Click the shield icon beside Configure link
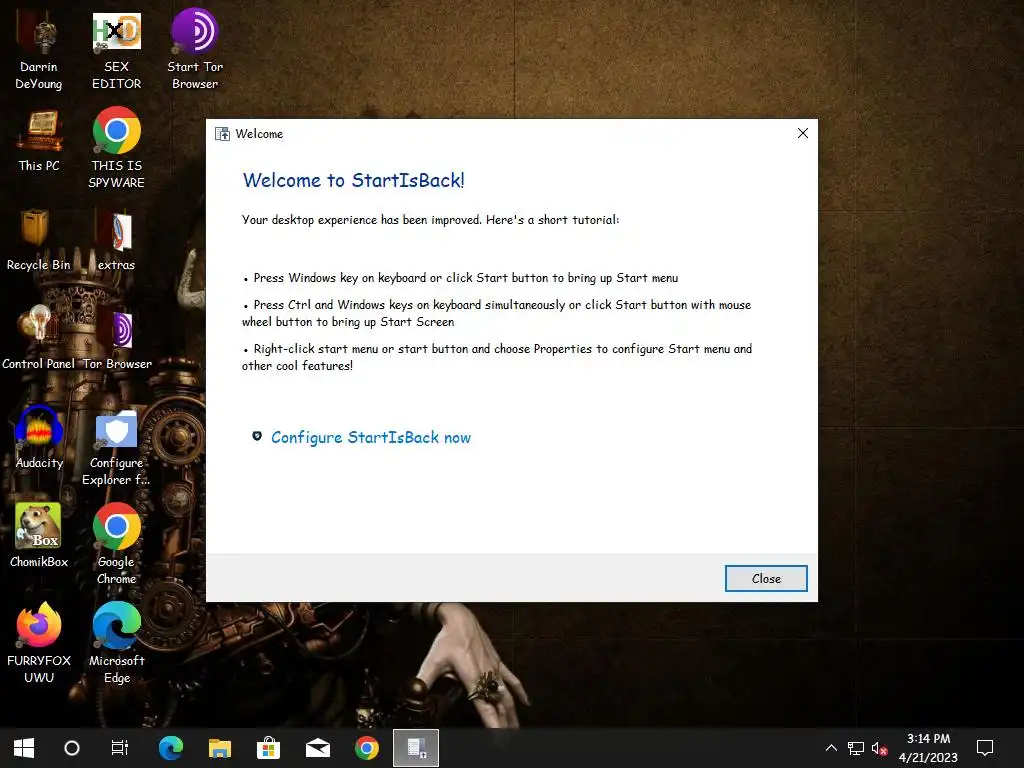The height and width of the screenshot is (768, 1024). pyautogui.click(x=257, y=436)
